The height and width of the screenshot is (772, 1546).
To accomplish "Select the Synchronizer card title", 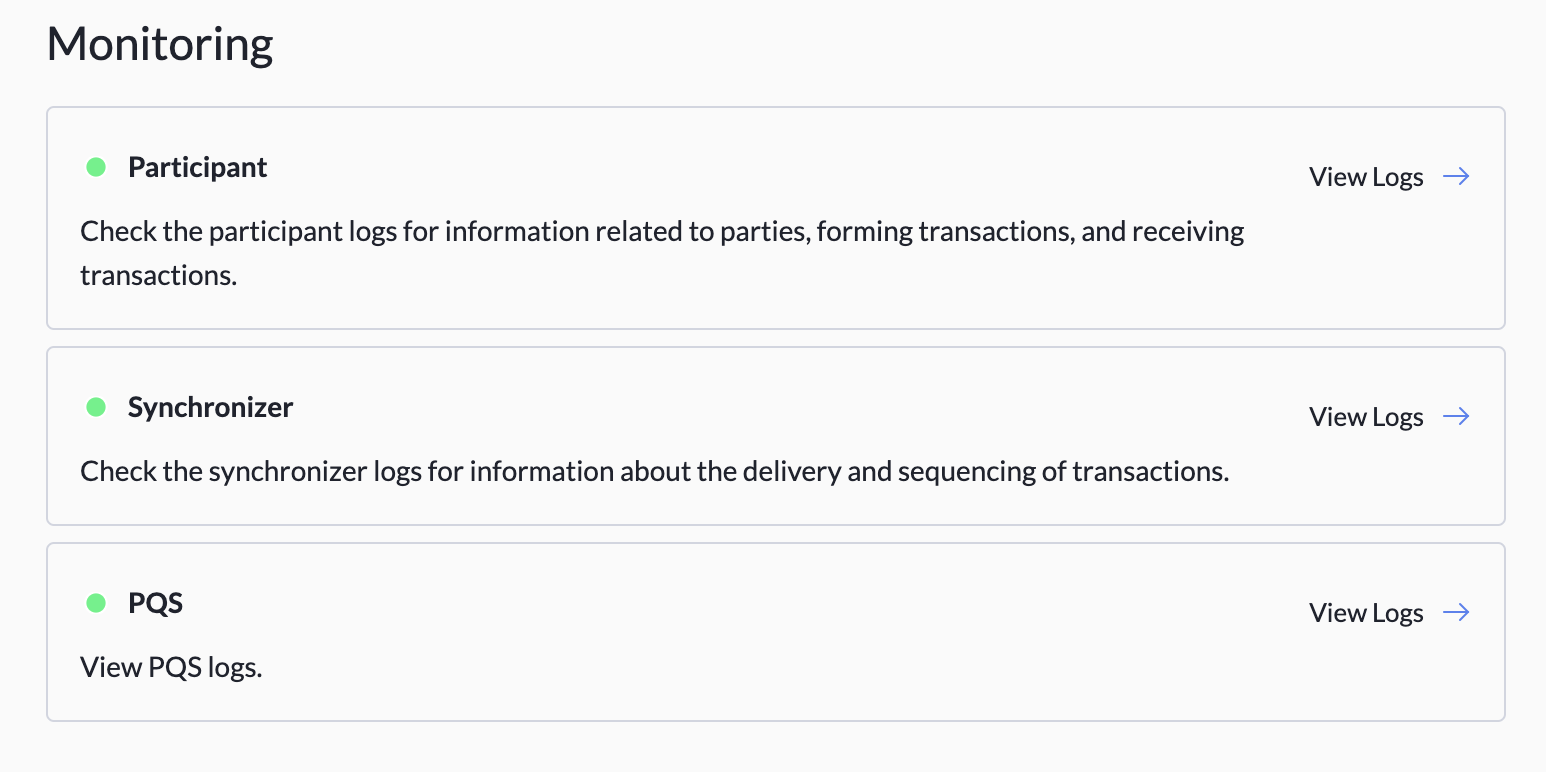I will click(x=210, y=407).
